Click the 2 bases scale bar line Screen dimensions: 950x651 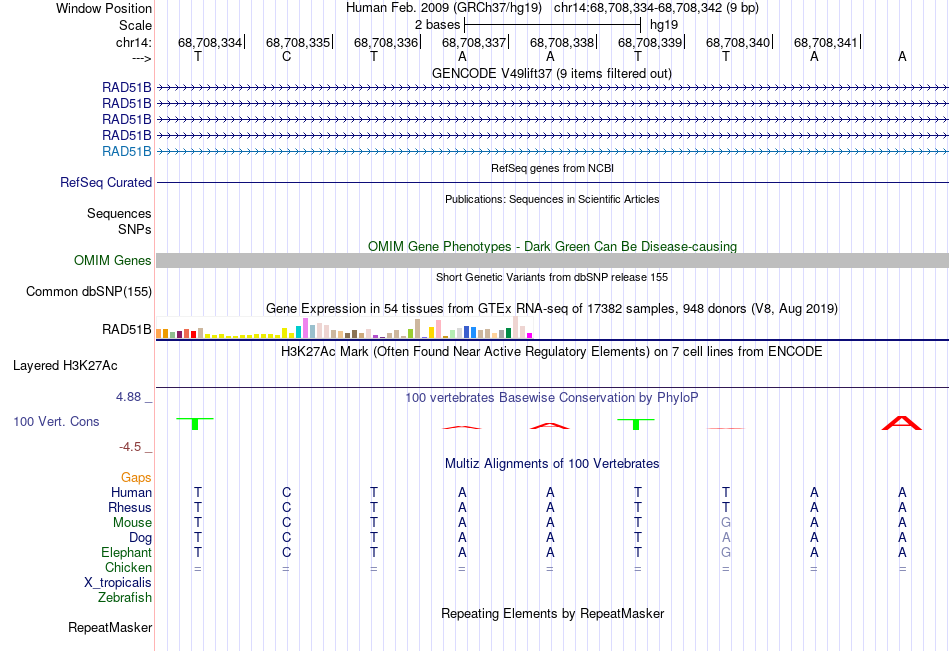tap(553, 25)
